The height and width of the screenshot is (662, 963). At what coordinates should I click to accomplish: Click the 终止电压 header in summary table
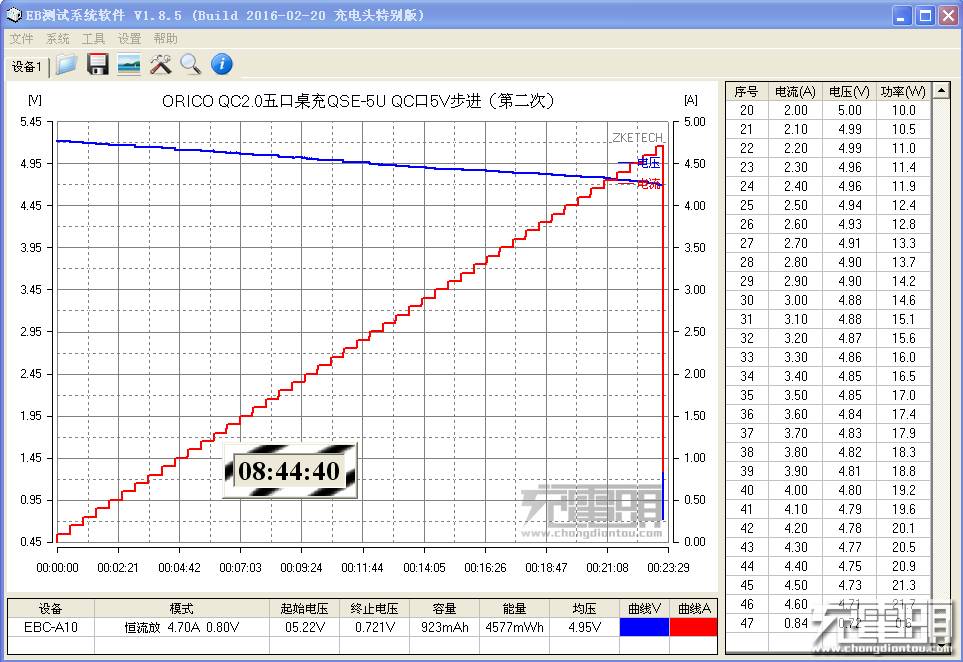[x=375, y=609]
